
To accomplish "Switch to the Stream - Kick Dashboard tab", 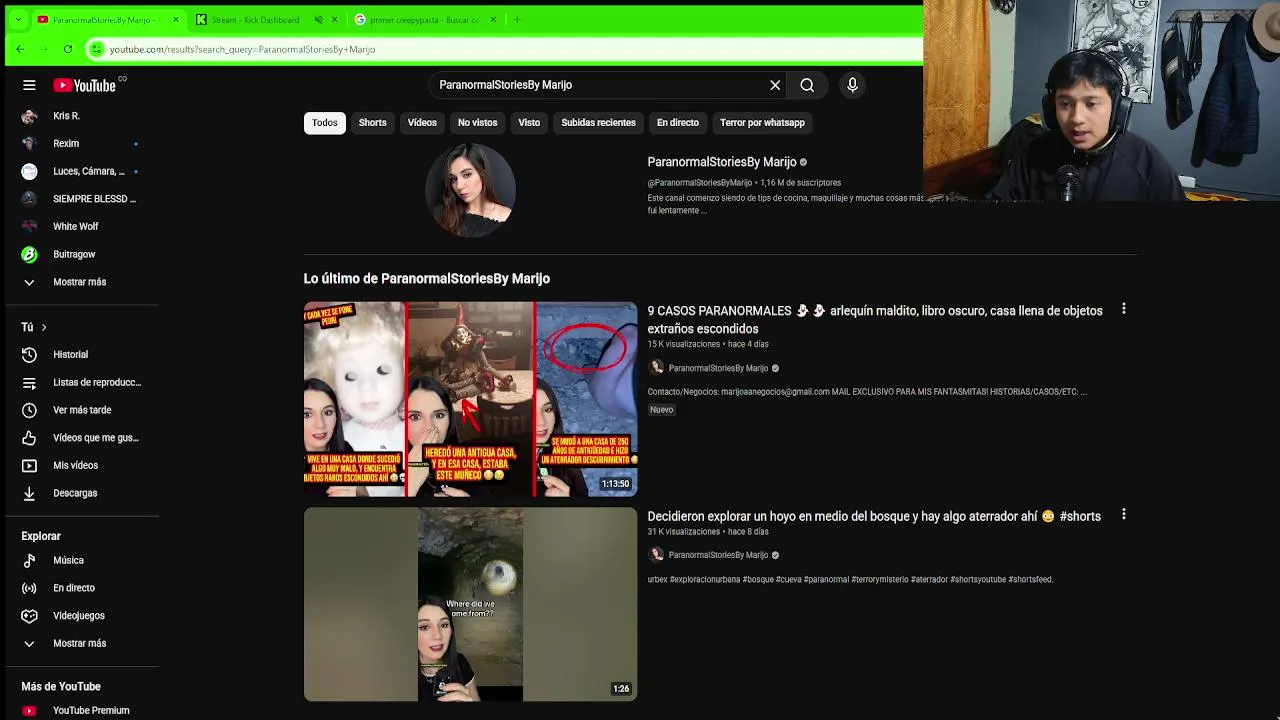I will (255, 20).
